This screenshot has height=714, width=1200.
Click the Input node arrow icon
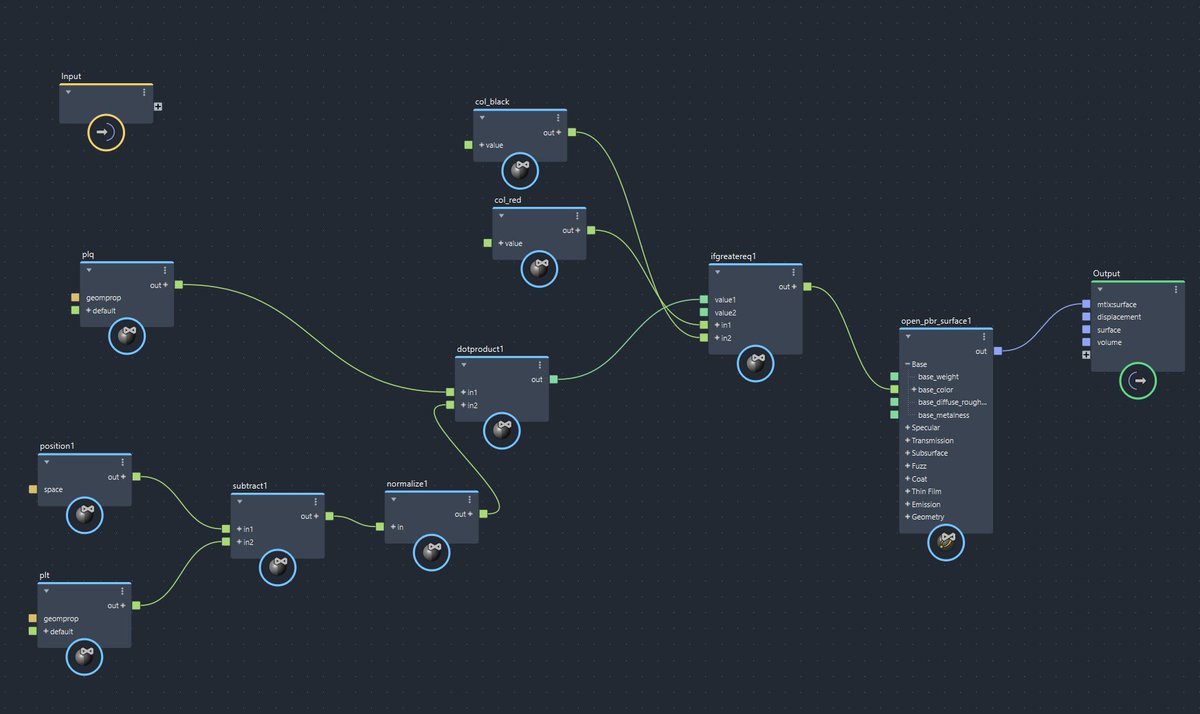(106, 132)
